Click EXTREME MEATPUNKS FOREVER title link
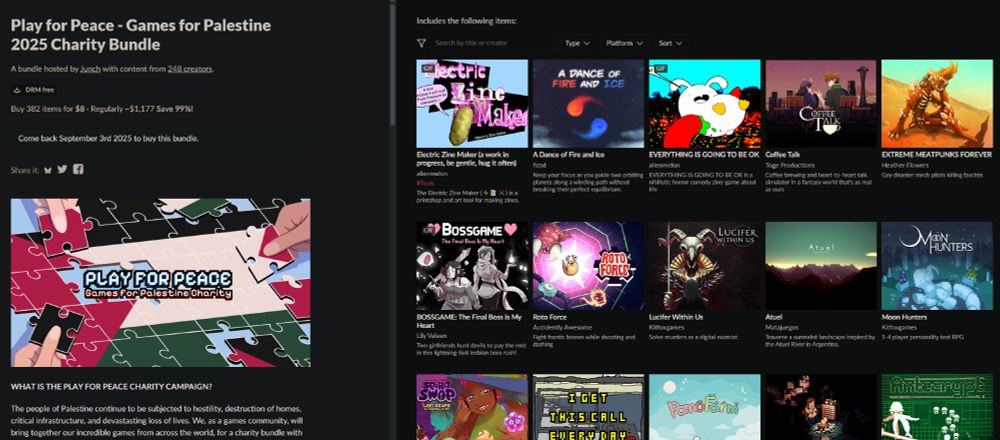 click(936, 154)
